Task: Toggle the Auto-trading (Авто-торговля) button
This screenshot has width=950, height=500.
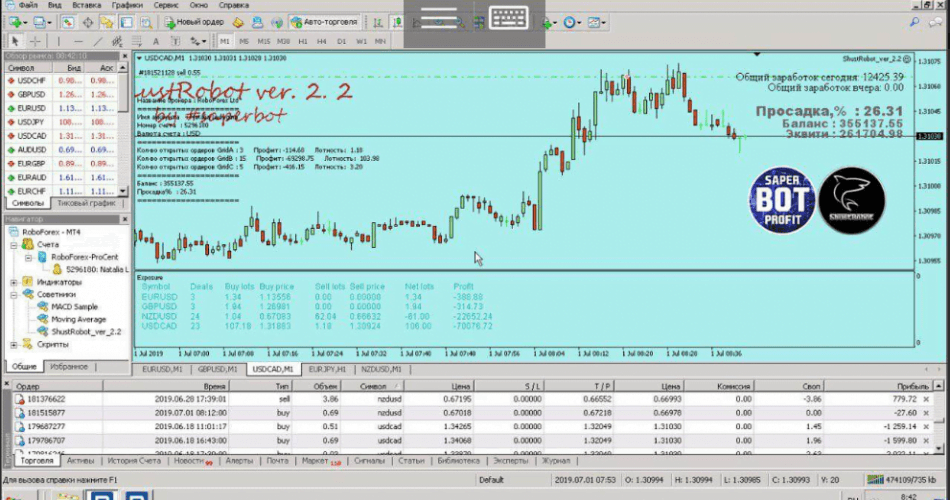Action: point(322,22)
